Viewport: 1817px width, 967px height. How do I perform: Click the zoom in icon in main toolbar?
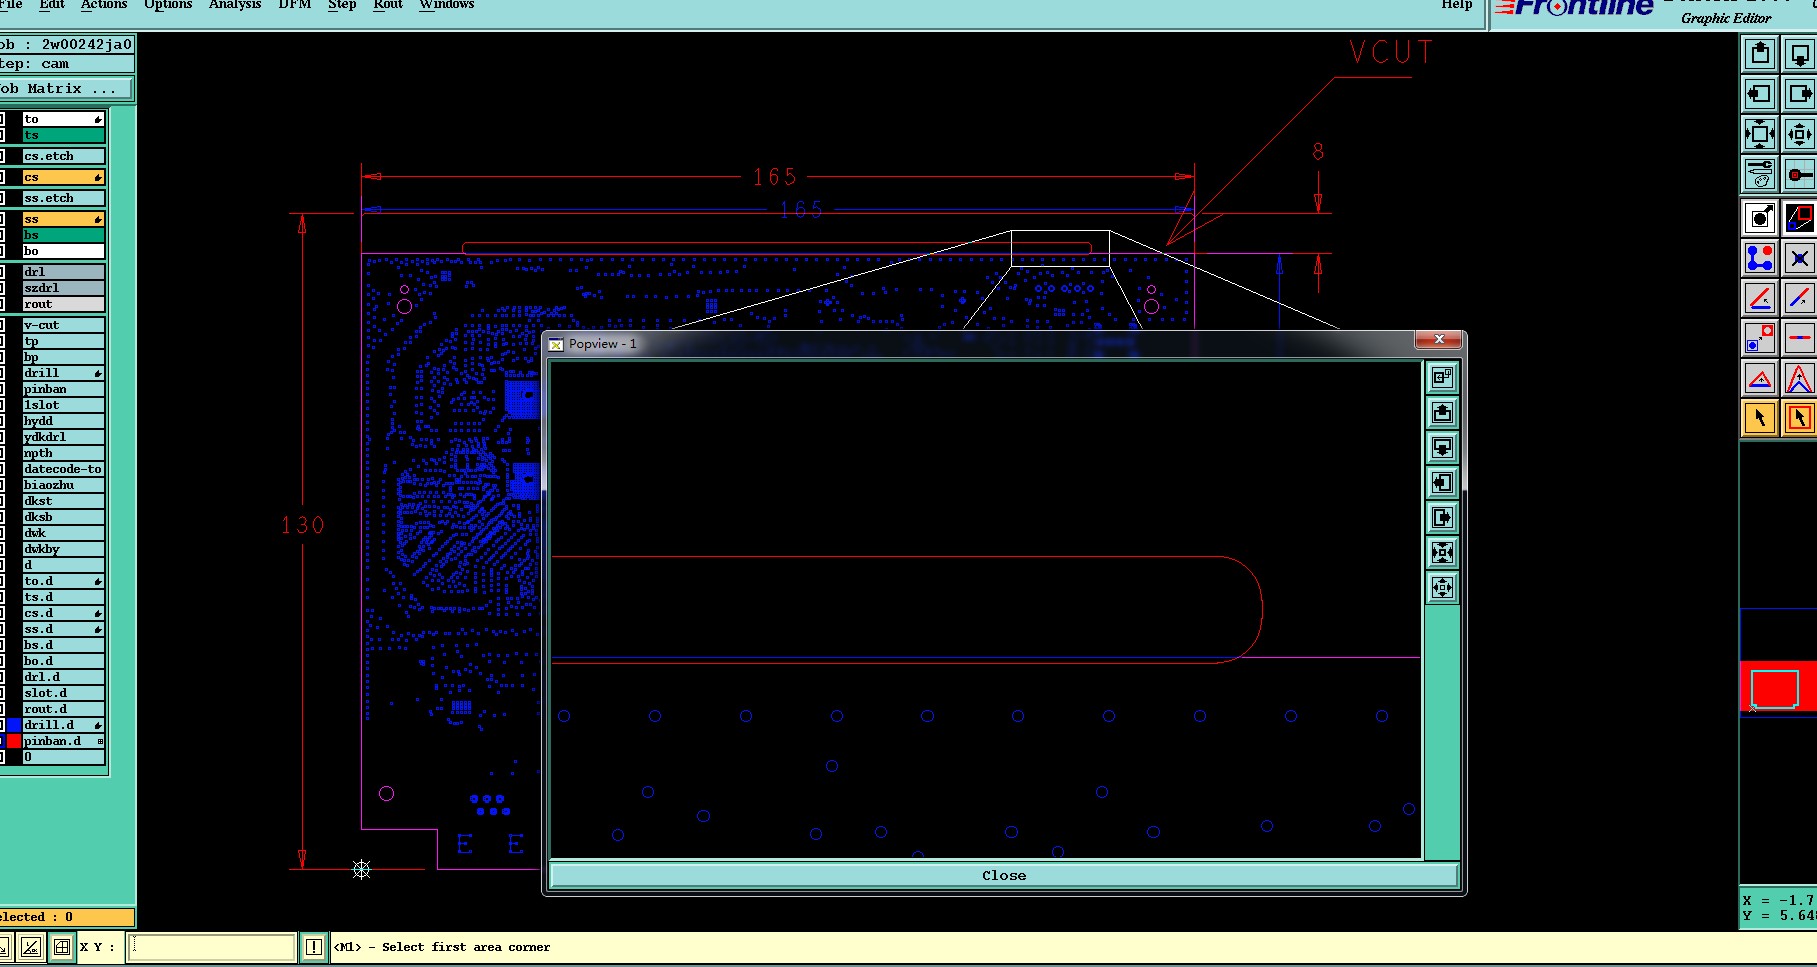pos(1760,134)
